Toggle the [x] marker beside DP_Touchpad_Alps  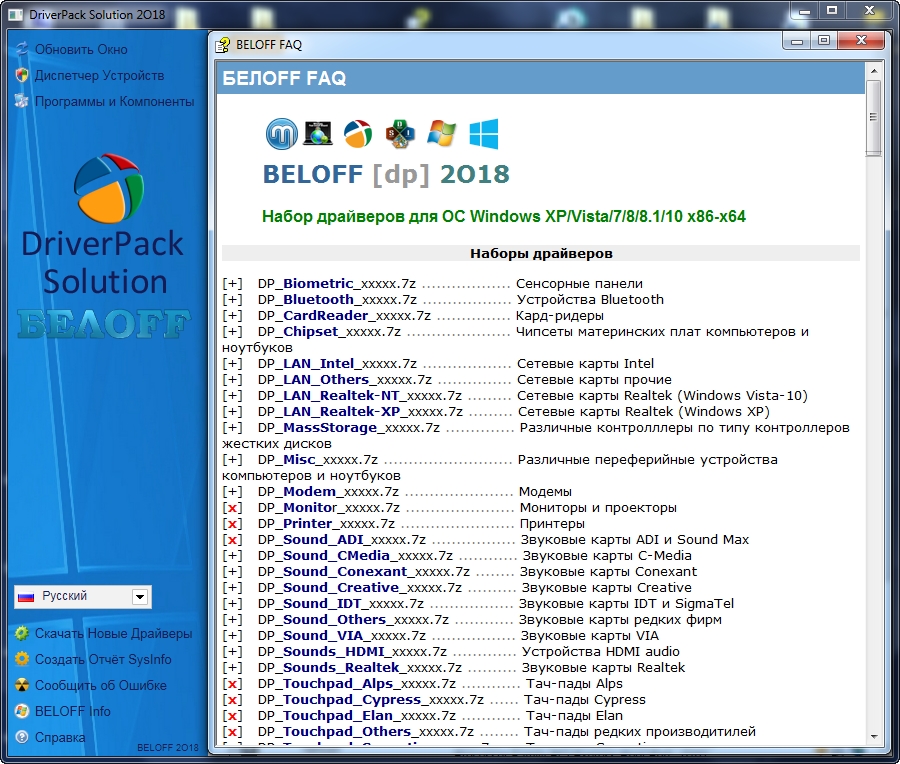click(x=232, y=684)
